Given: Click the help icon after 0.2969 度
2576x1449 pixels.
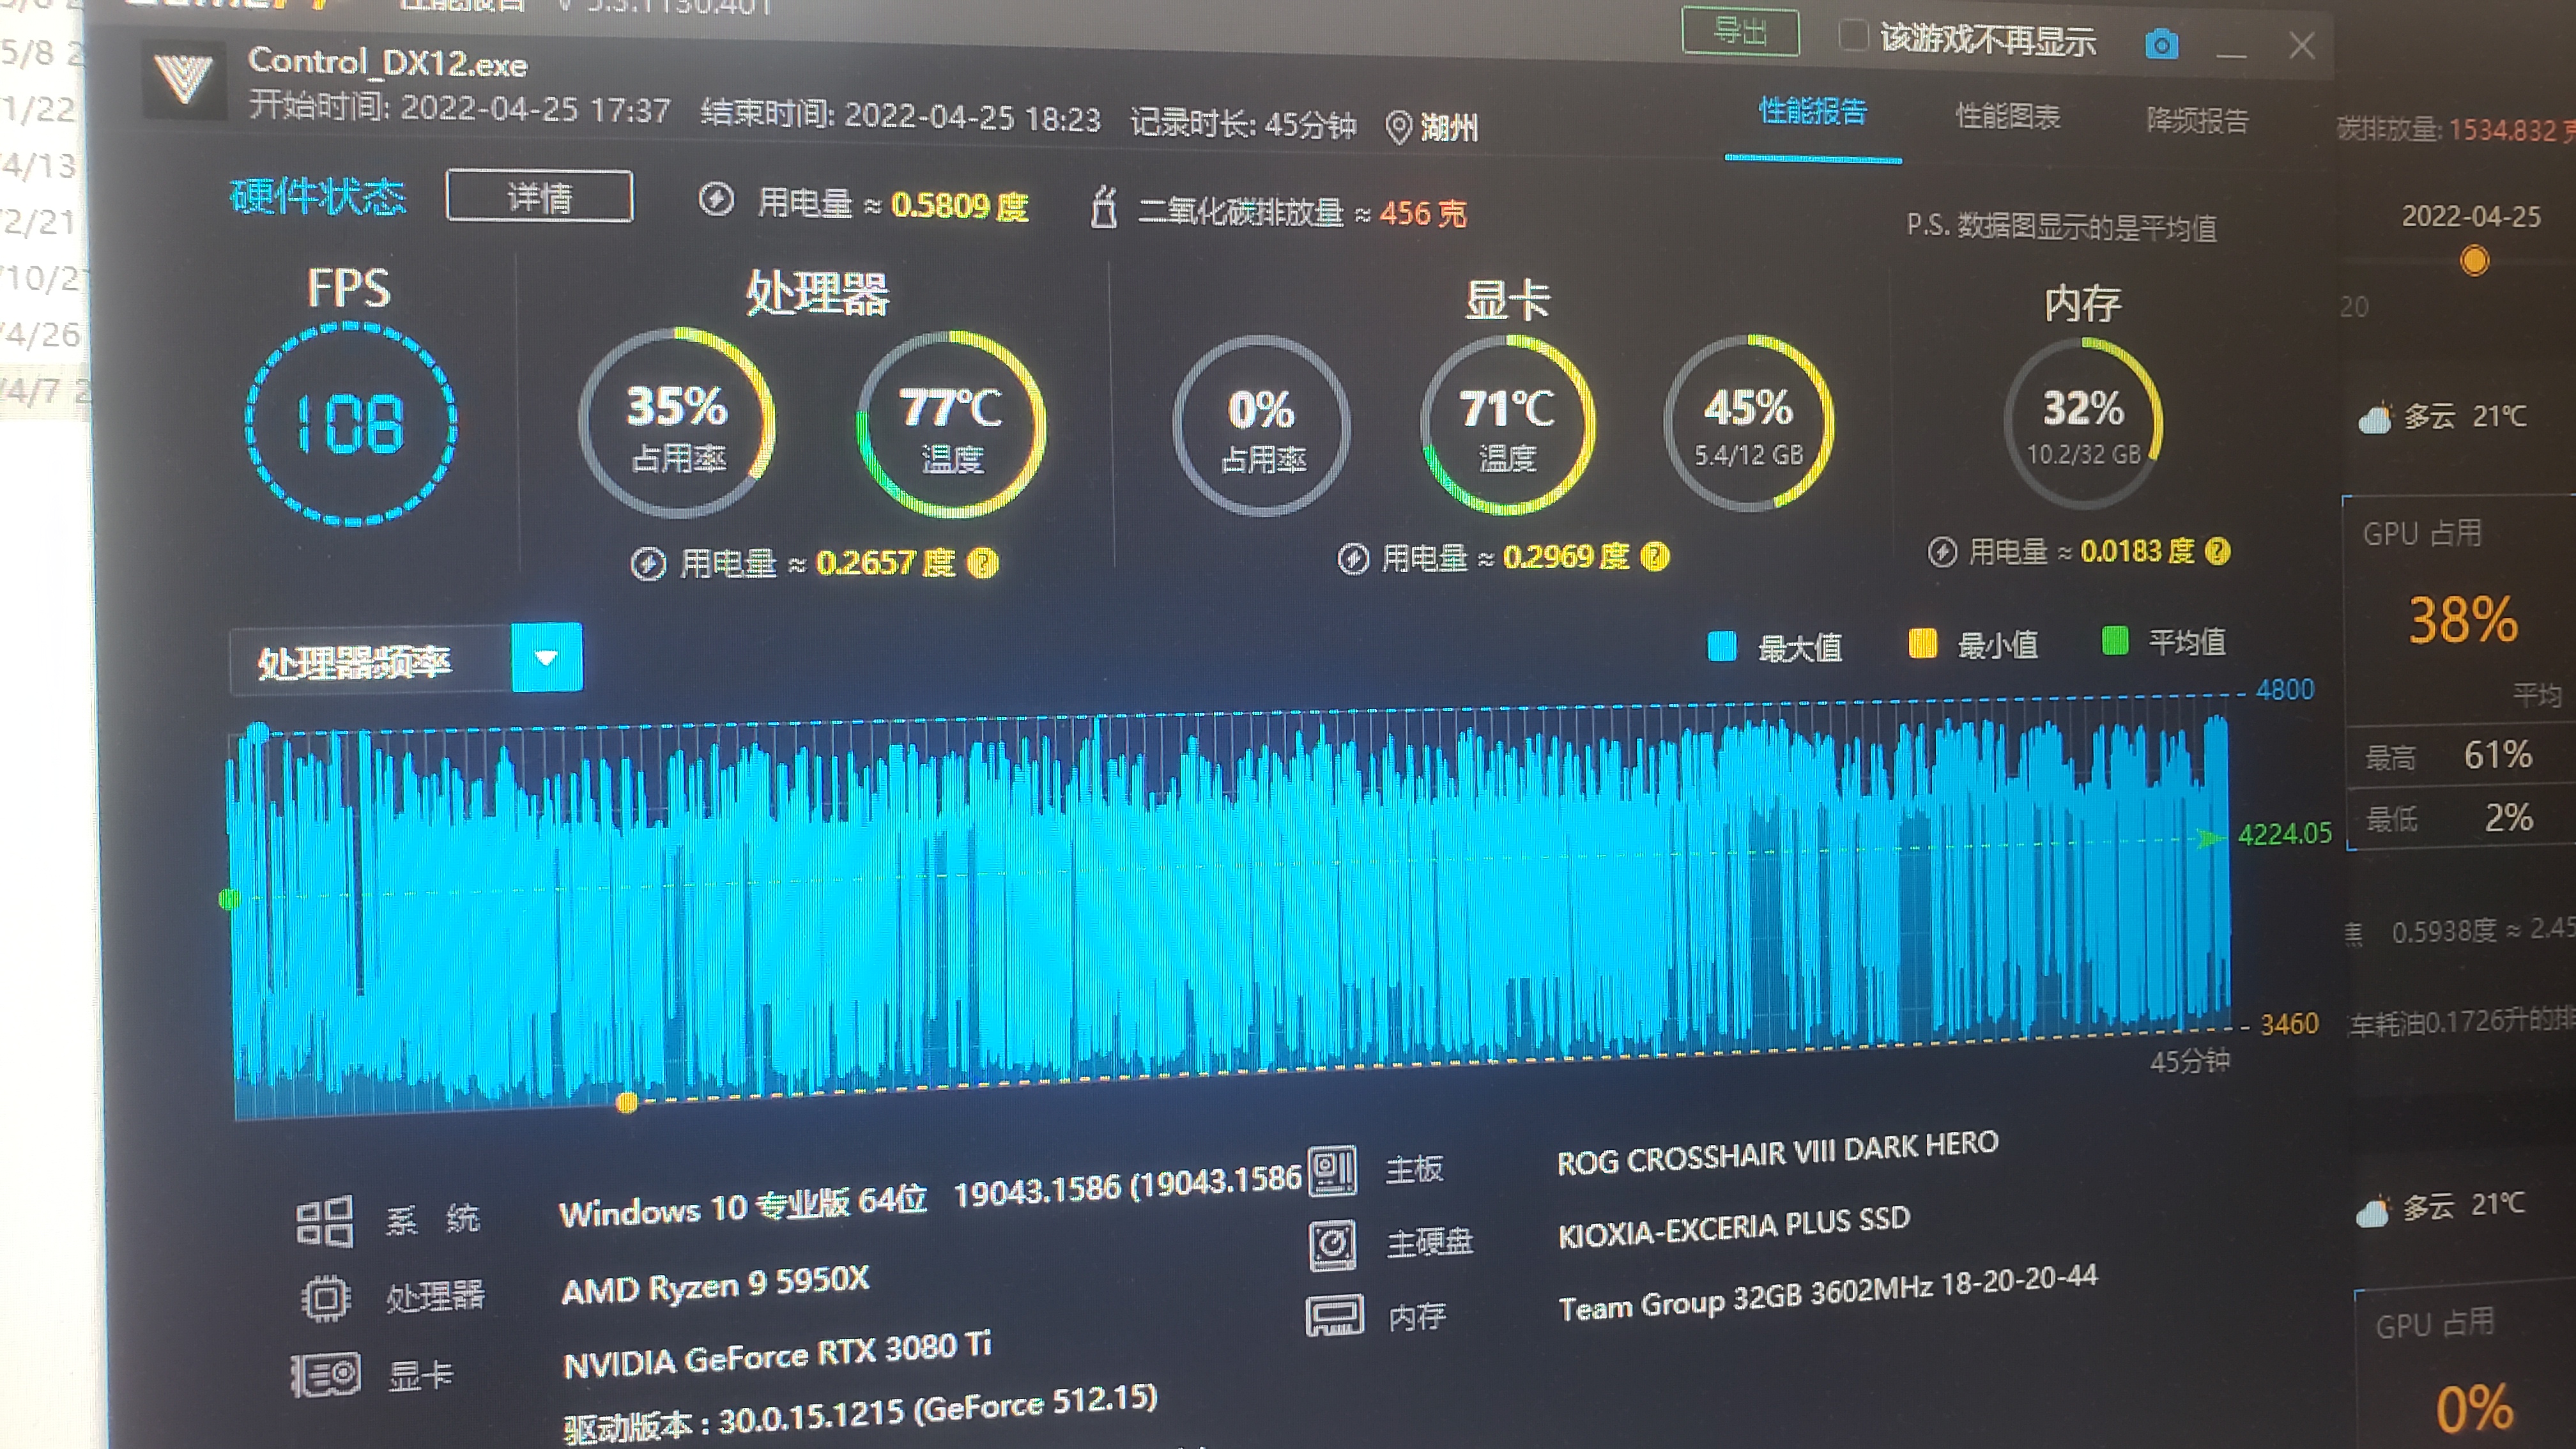Looking at the screenshot, I should tap(1655, 556).
